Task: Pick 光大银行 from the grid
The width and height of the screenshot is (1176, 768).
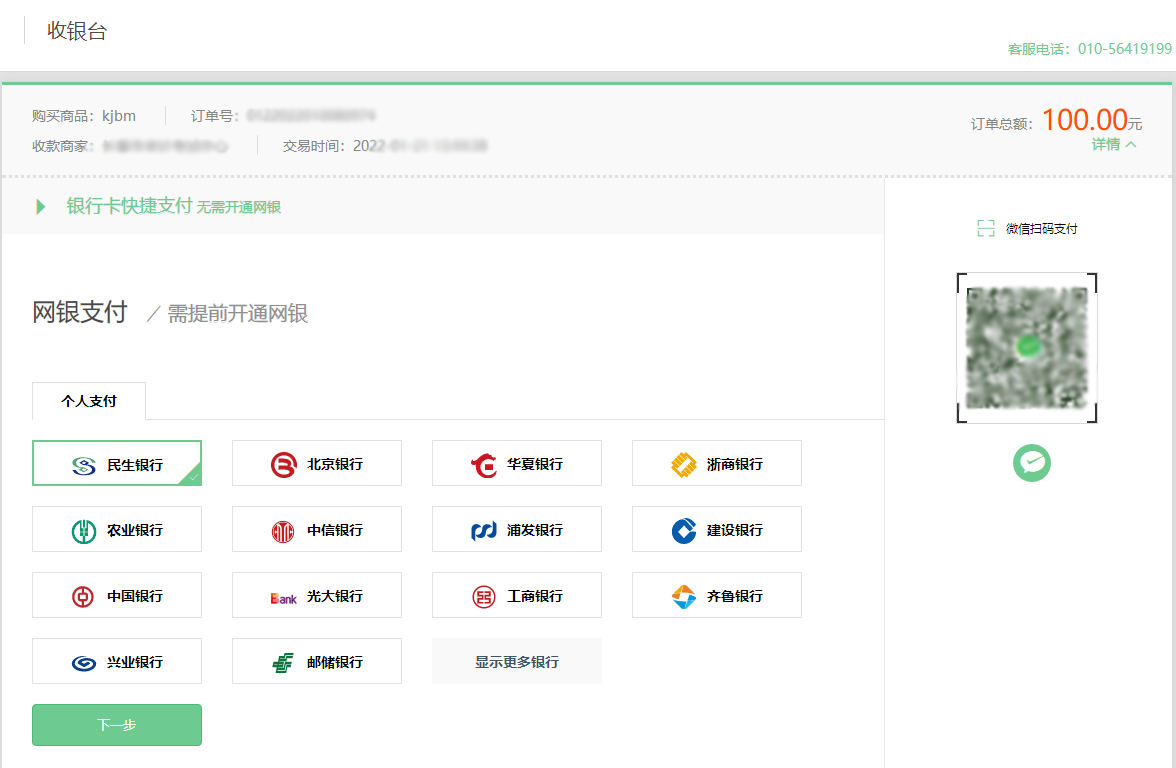Action: coord(317,595)
